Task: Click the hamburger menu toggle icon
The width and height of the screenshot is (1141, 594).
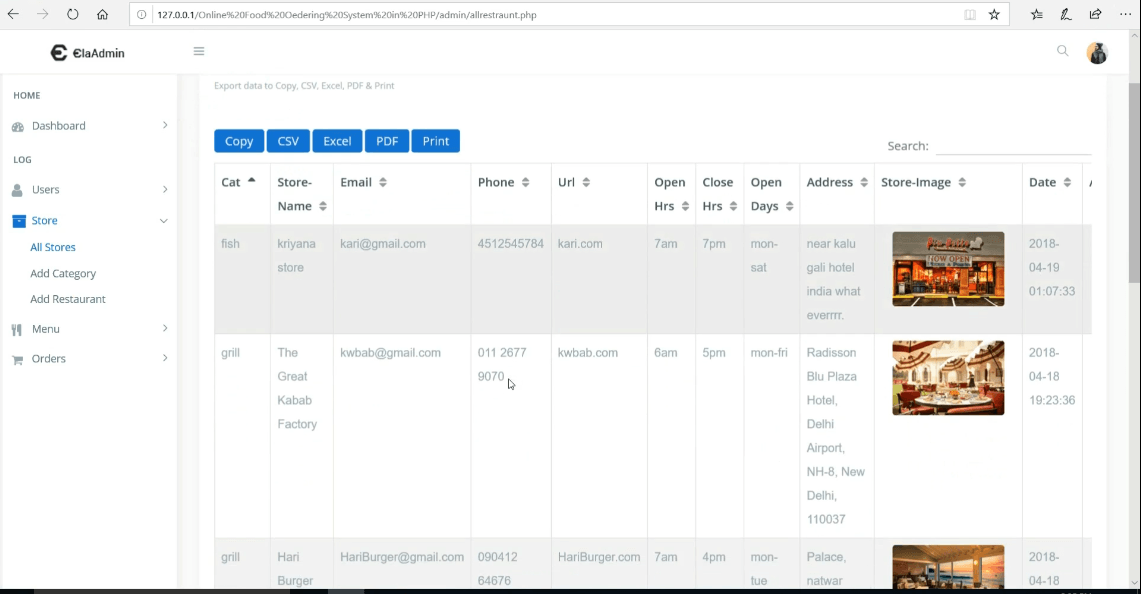Action: pos(199,52)
